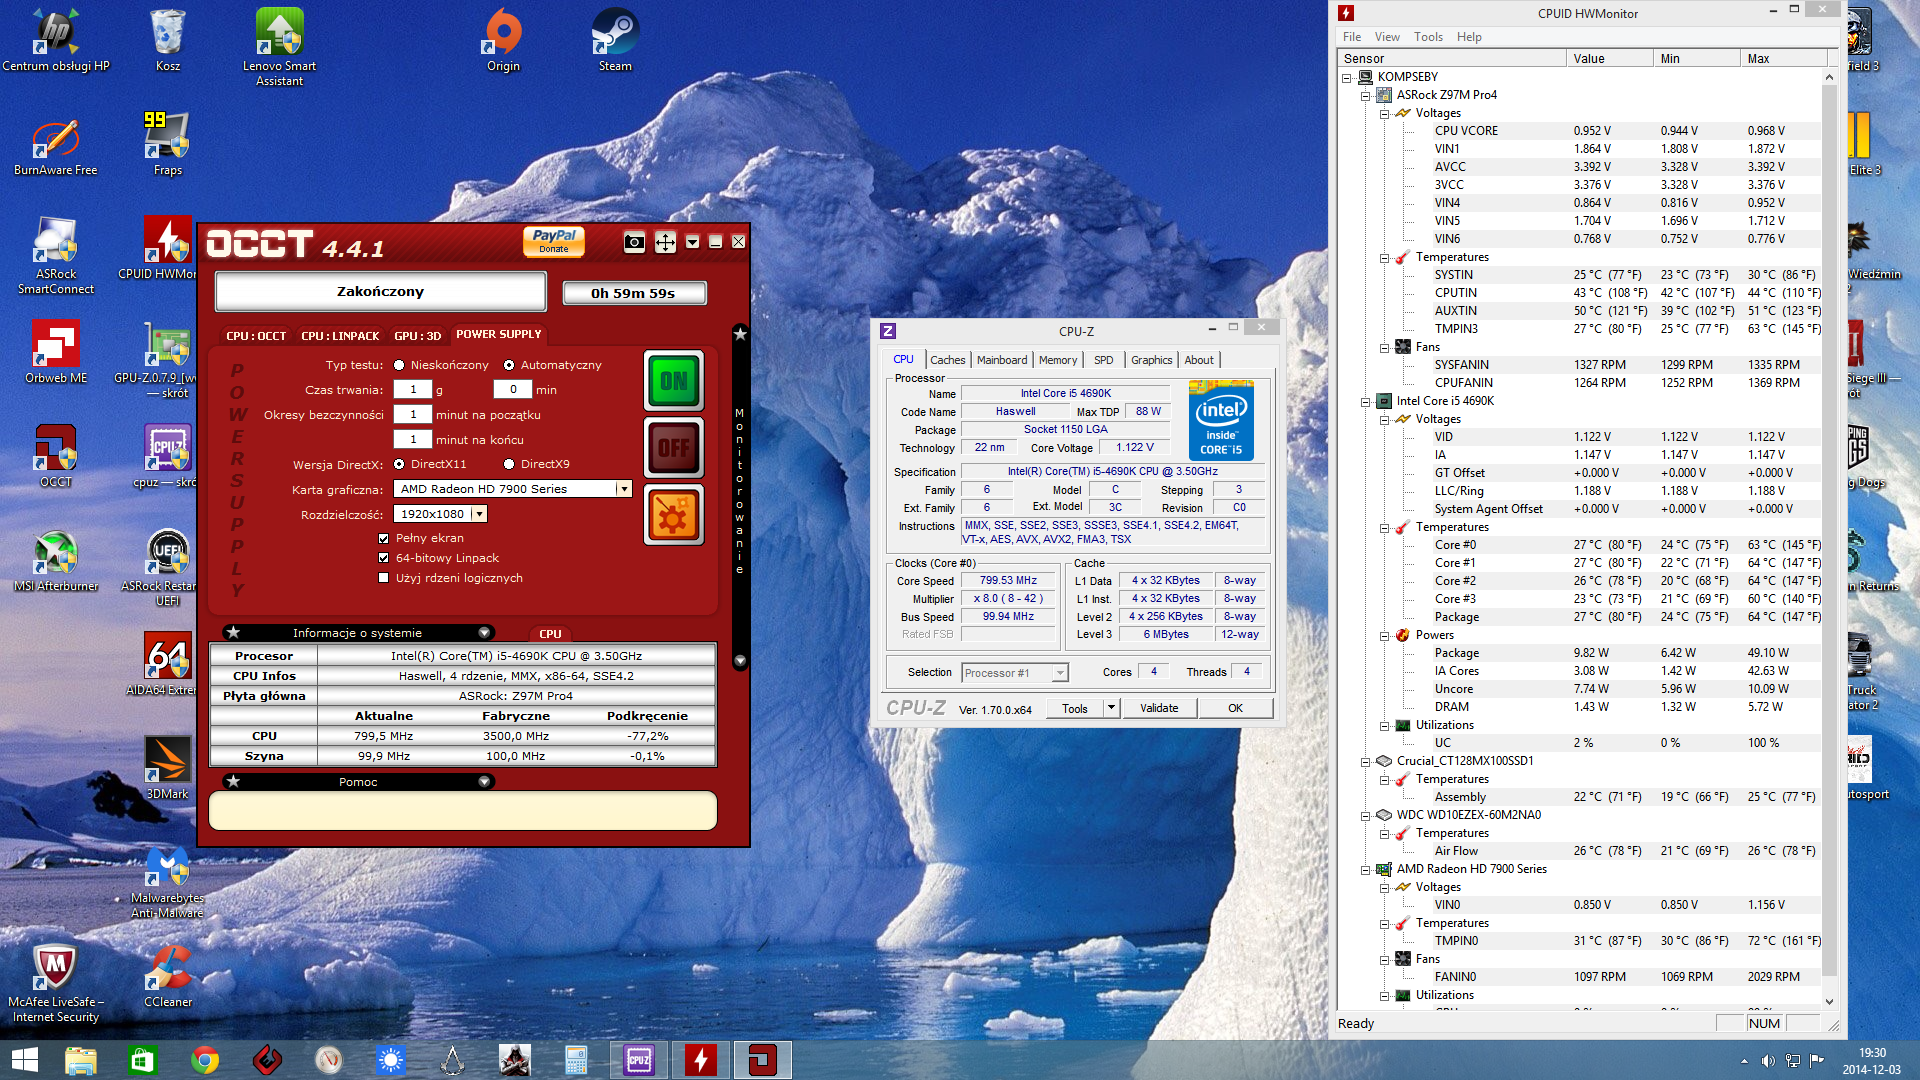Click the Validate button in CPU-Z
Image resolution: width=1920 pixels, height=1080 pixels.
point(1159,708)
